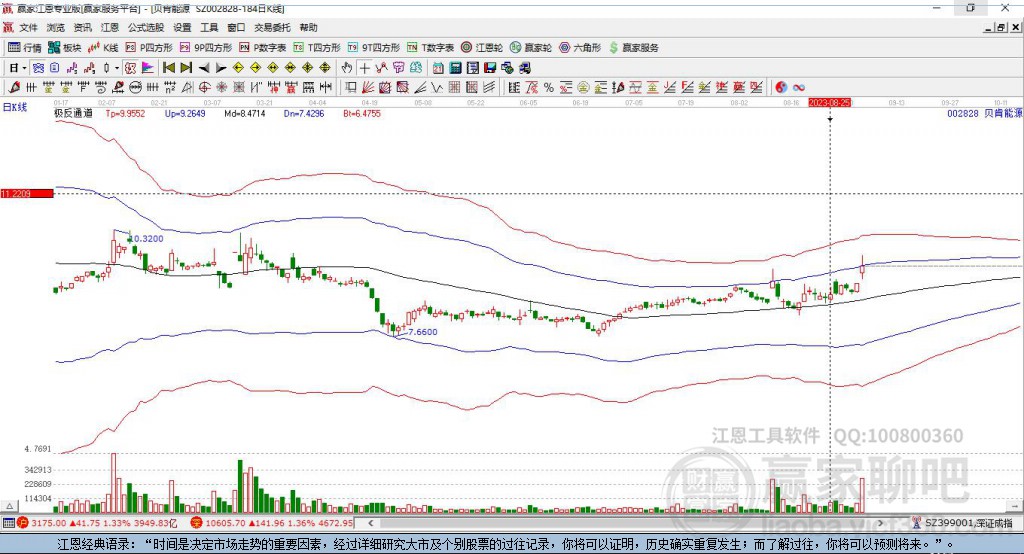Expand the candlestick style dropdown arrow
Image resolution: width=1024 pixels, height=554 pixels.
tap(117, 68)
